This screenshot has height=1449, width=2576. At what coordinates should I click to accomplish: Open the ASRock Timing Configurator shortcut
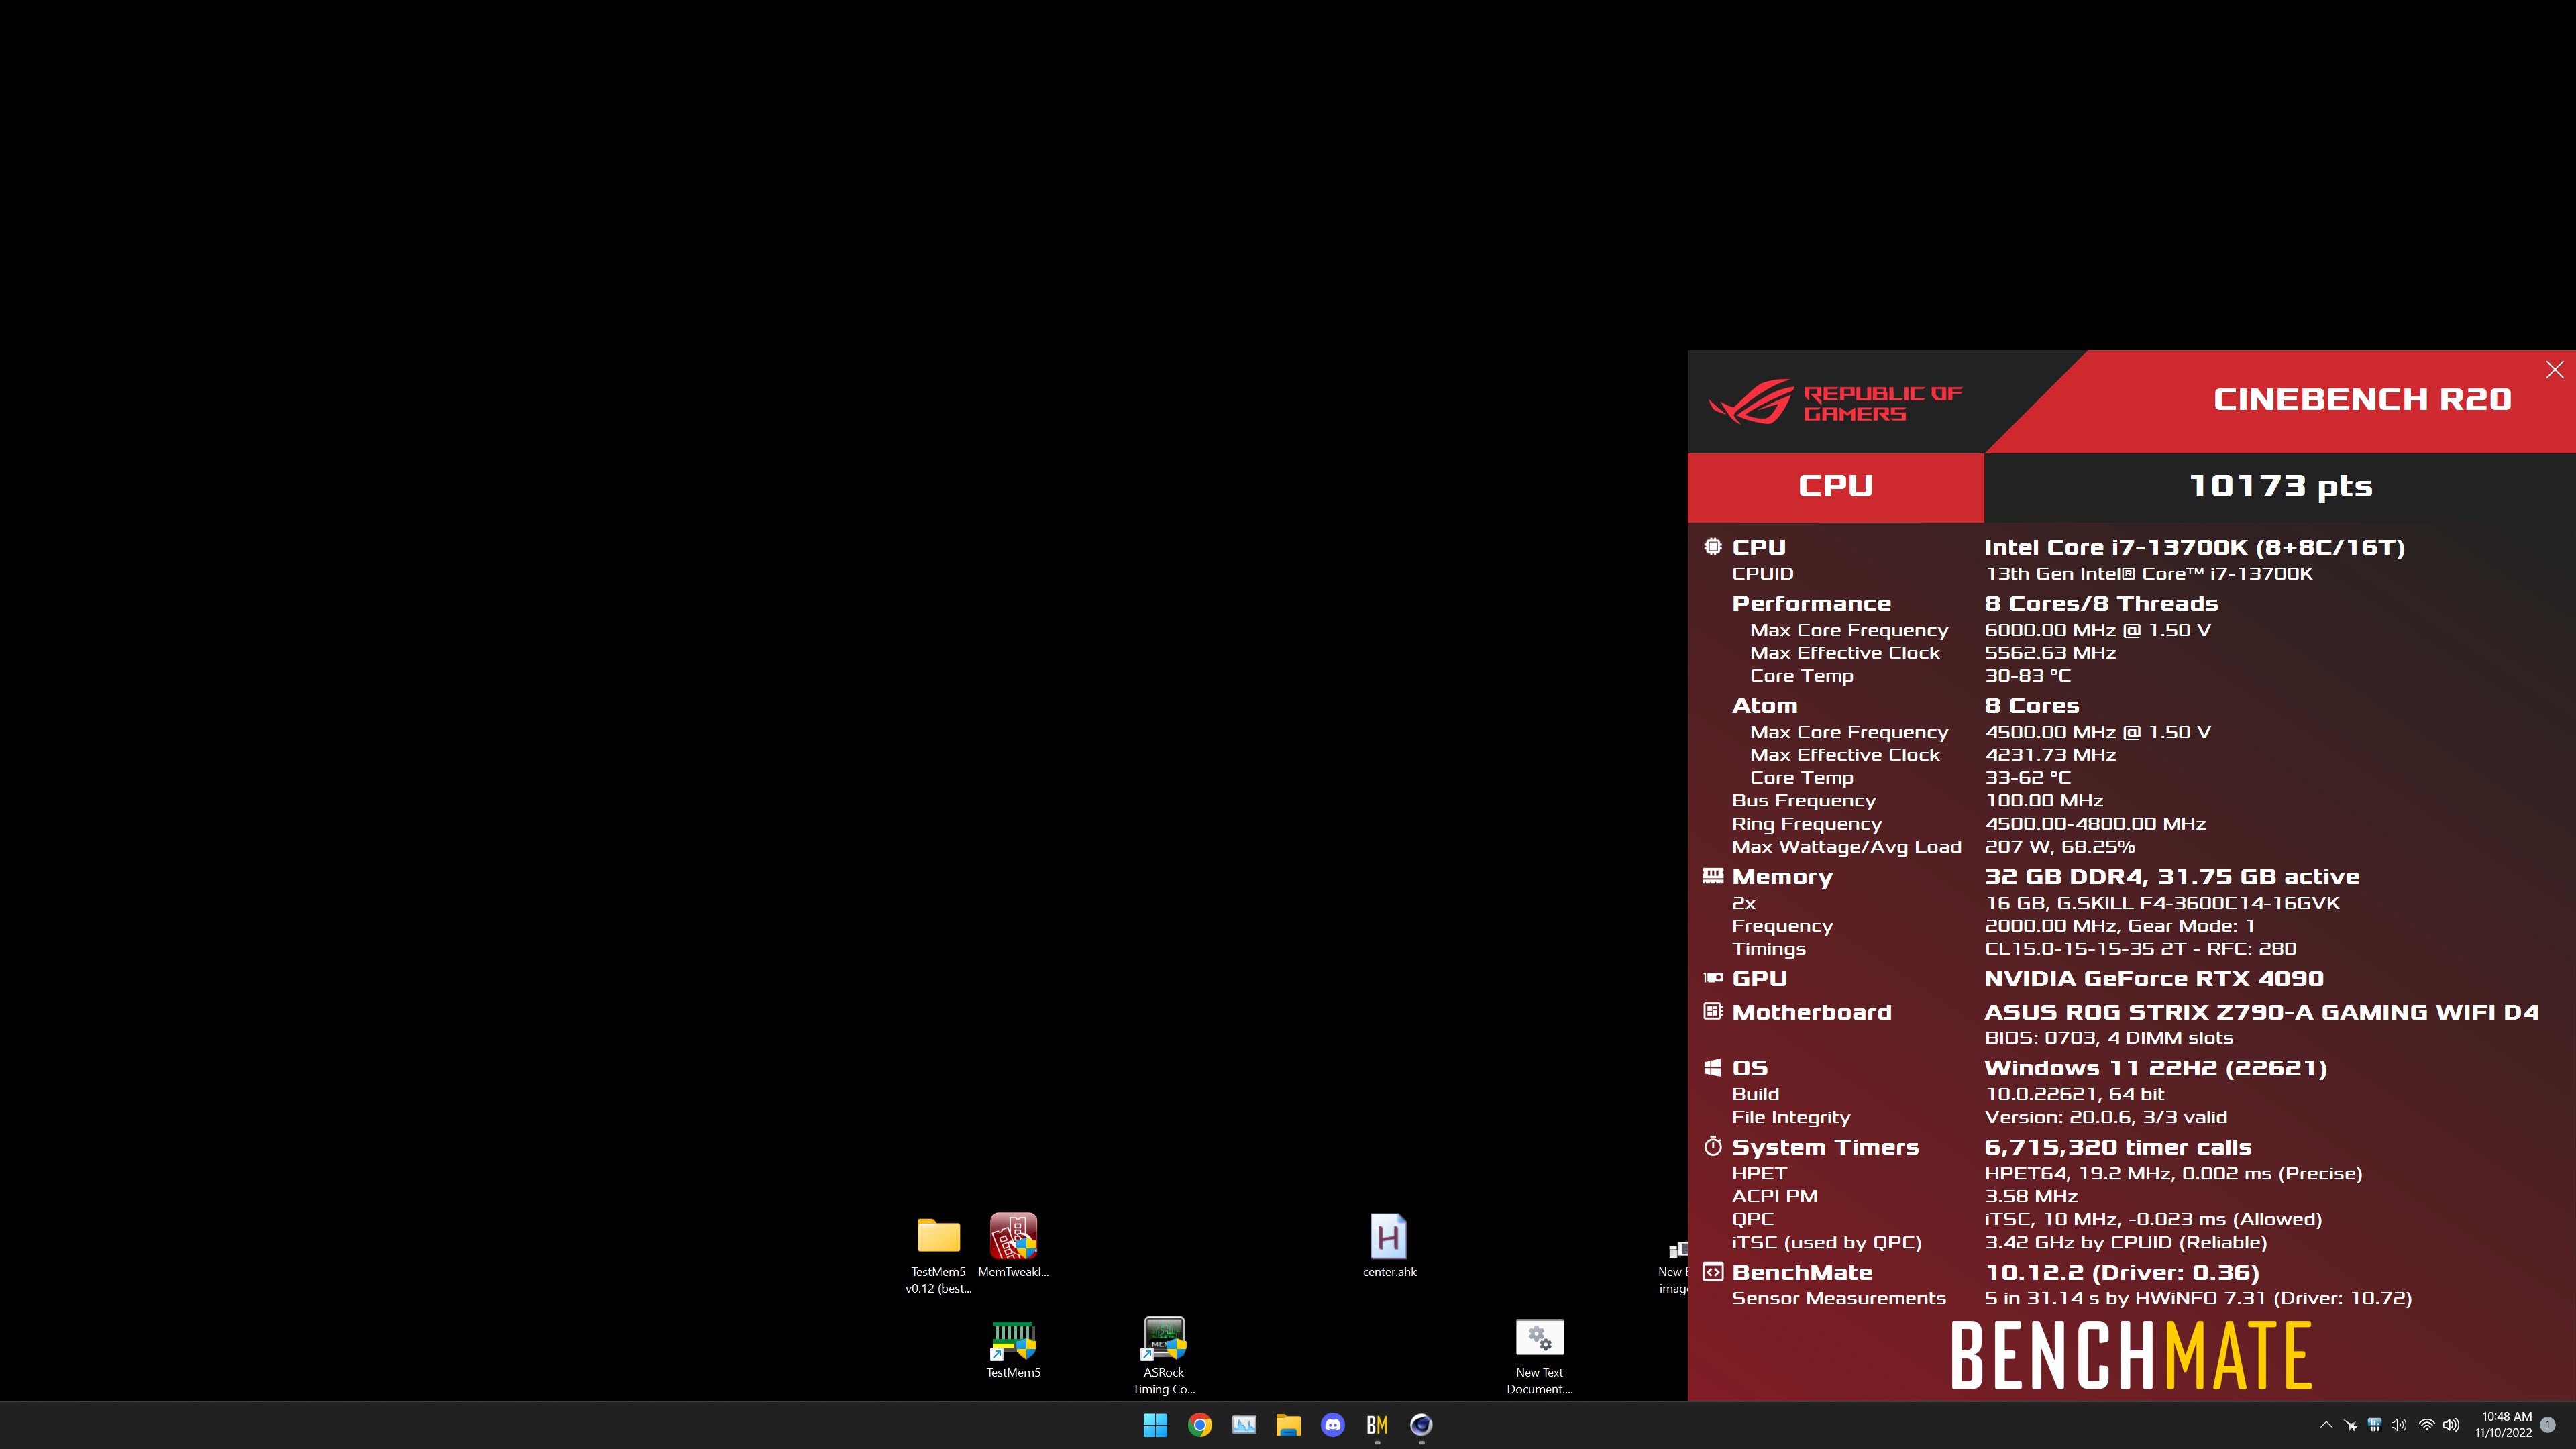pyautogui.click(x=1164, y=1355)
